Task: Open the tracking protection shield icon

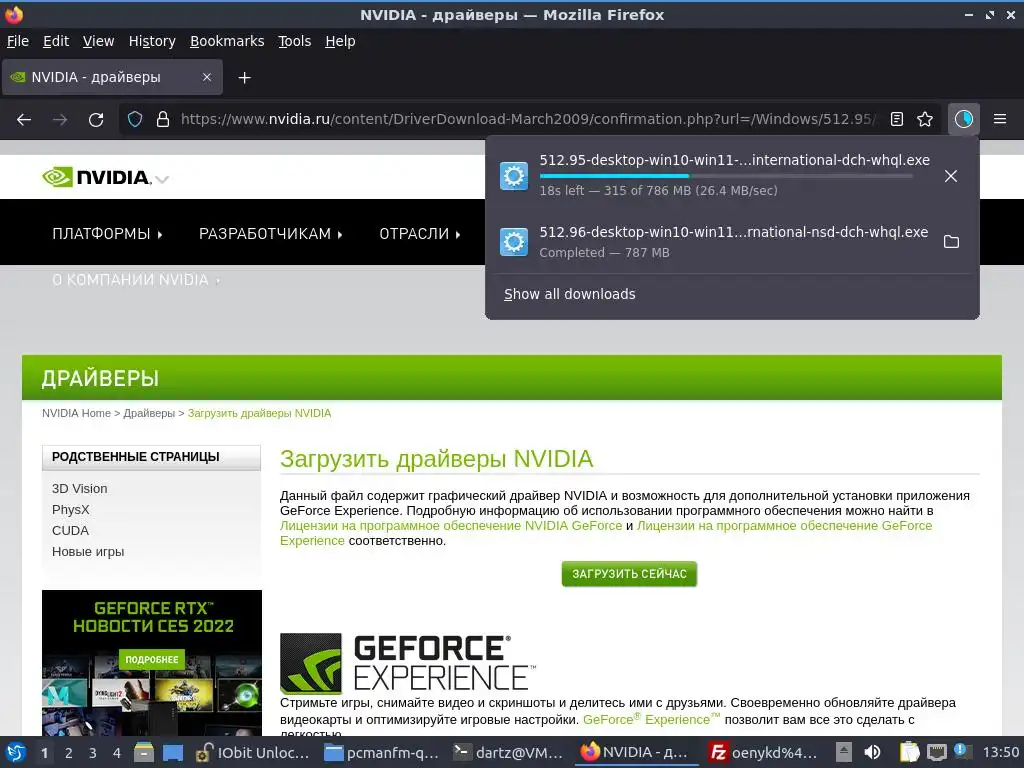Action: pyautogui.click(x=135, y=119)
